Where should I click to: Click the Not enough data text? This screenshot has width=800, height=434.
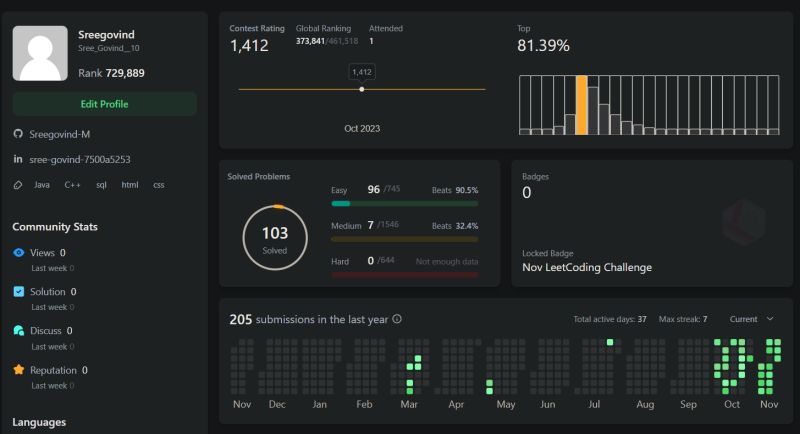[x=447, y=262]
